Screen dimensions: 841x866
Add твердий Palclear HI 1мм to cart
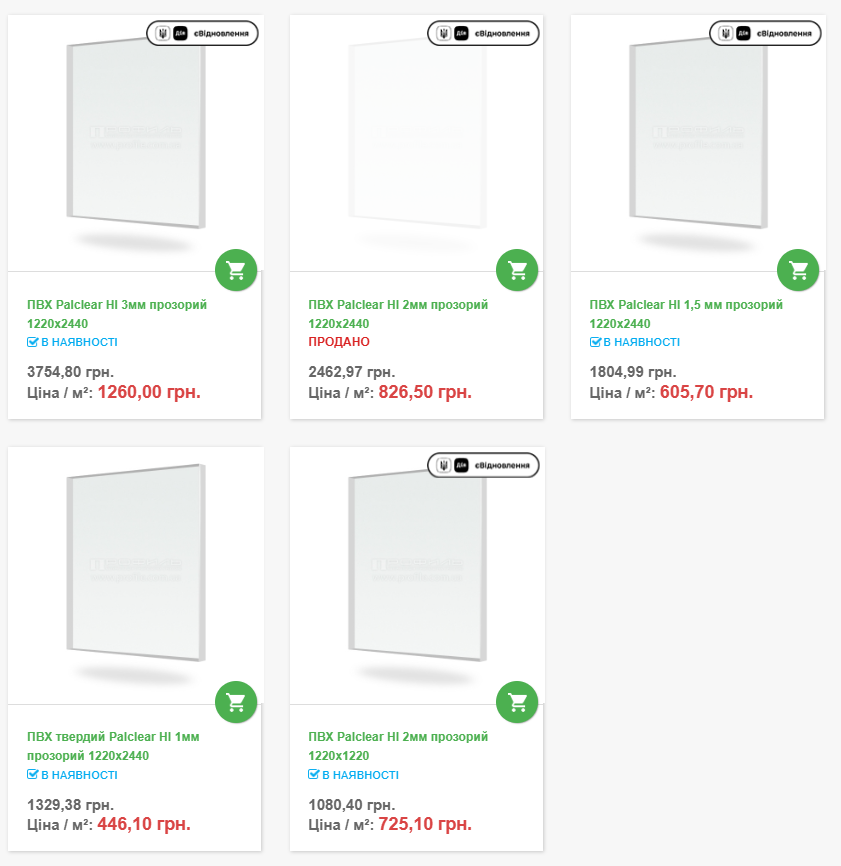[236, 702]
